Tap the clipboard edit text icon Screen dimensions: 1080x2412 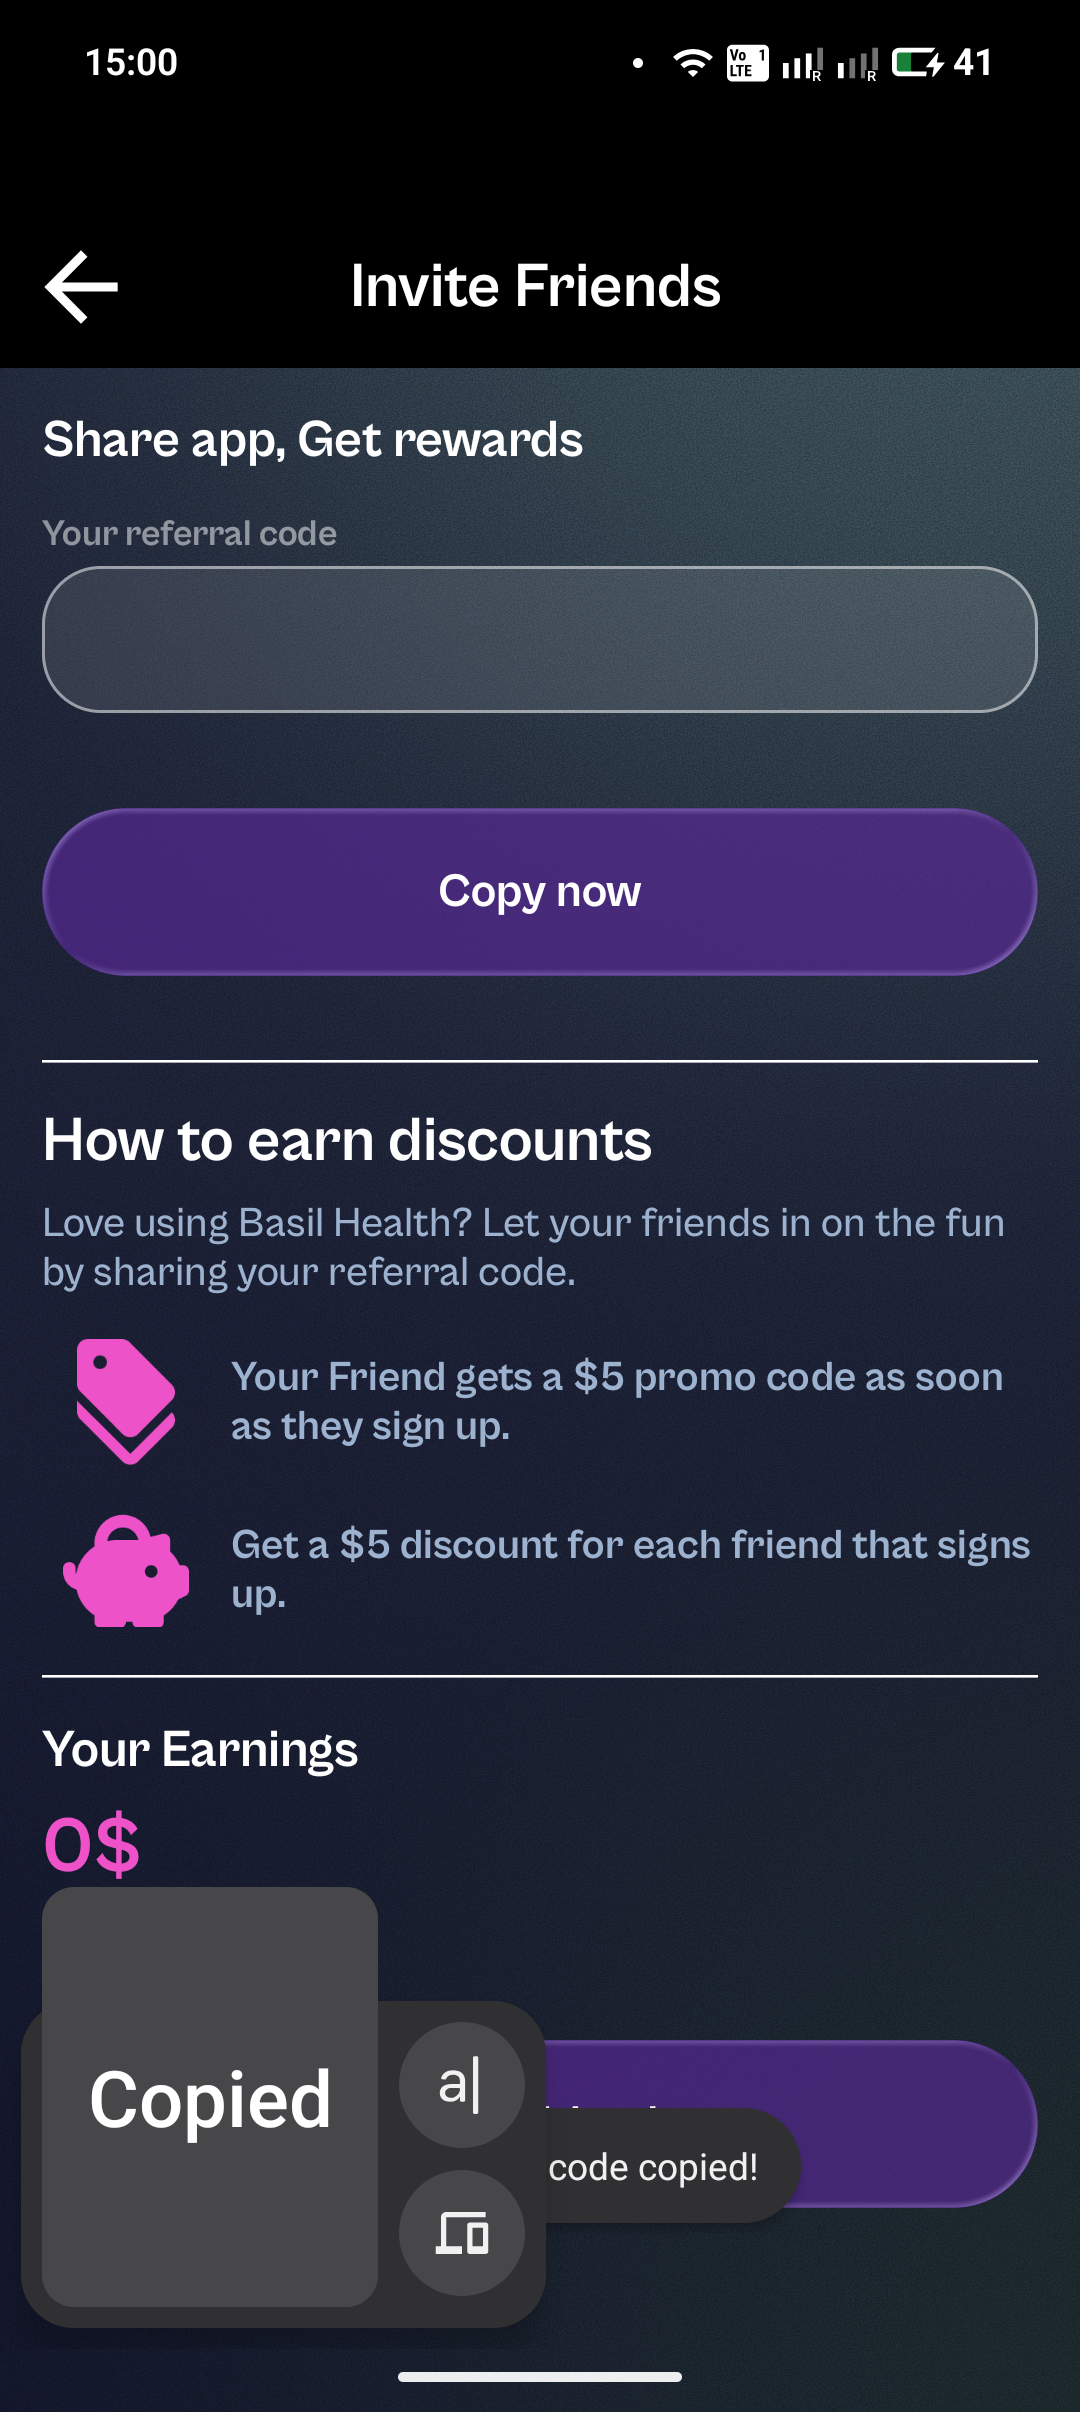coord(461,2085)
